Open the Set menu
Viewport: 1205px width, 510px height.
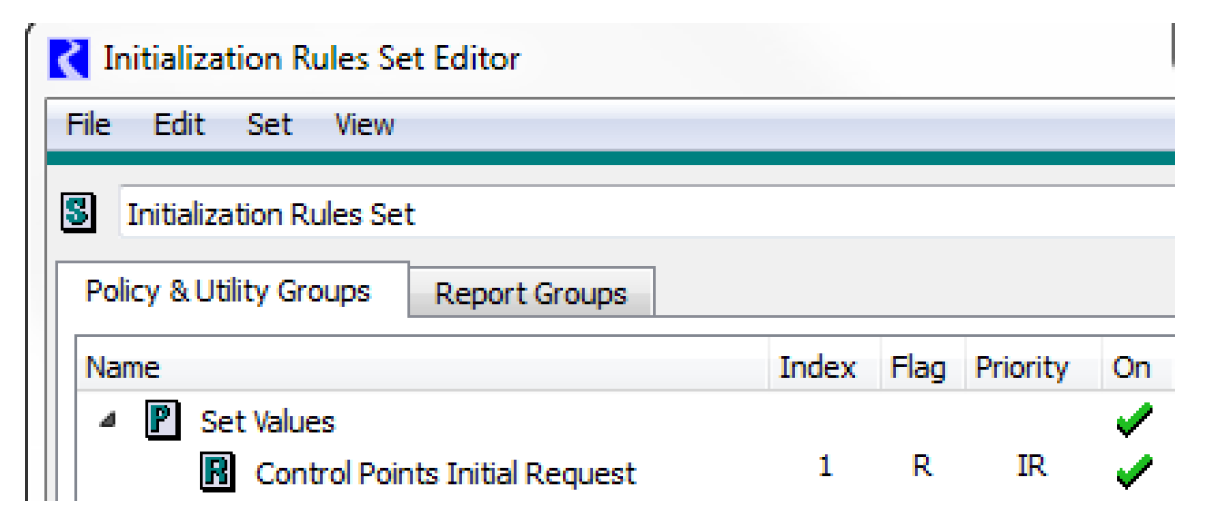269,125
